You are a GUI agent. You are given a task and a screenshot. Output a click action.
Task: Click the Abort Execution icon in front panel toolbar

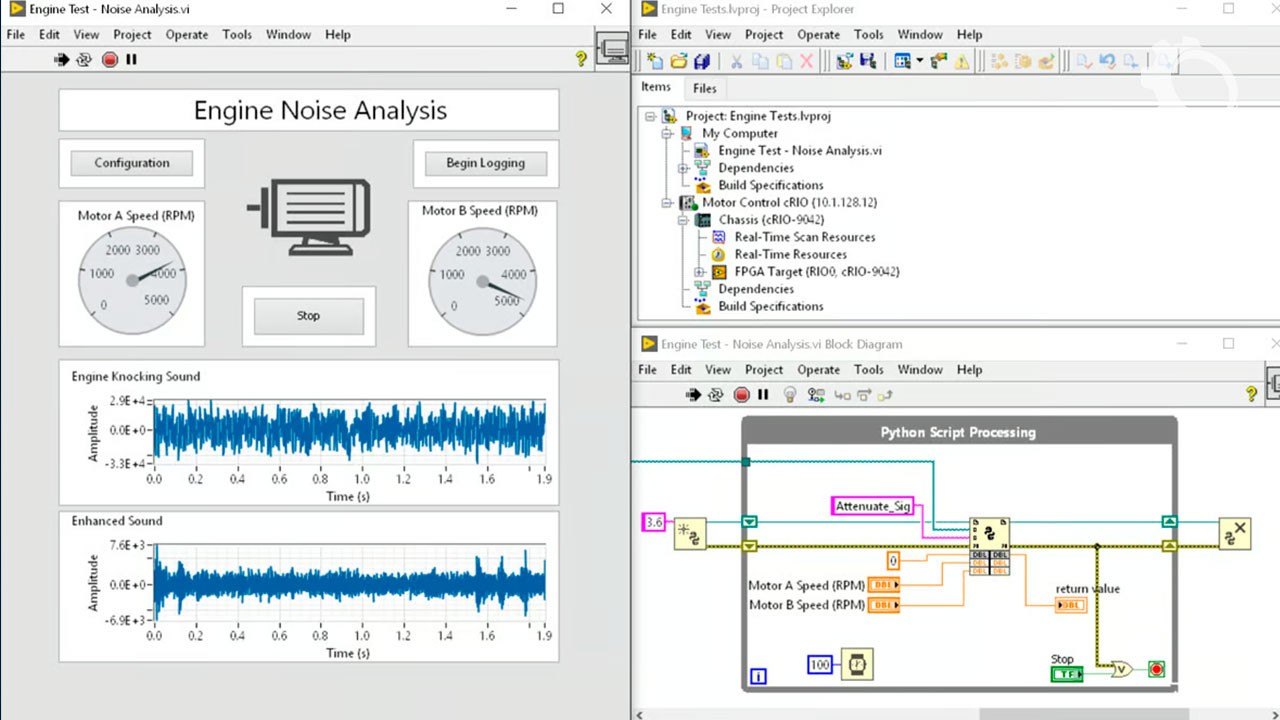pyautogui.click(x=110, y=60)
